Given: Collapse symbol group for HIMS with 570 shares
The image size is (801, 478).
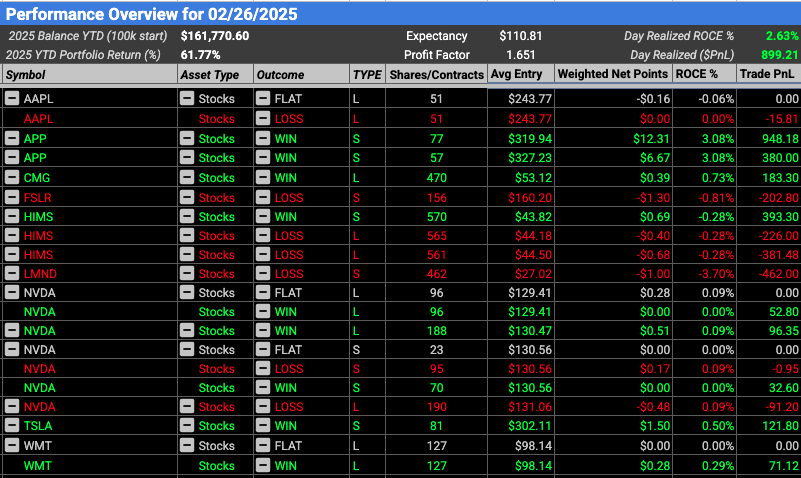Looking at the screenshot, I should pyautogui.click(x=12, y=216).
